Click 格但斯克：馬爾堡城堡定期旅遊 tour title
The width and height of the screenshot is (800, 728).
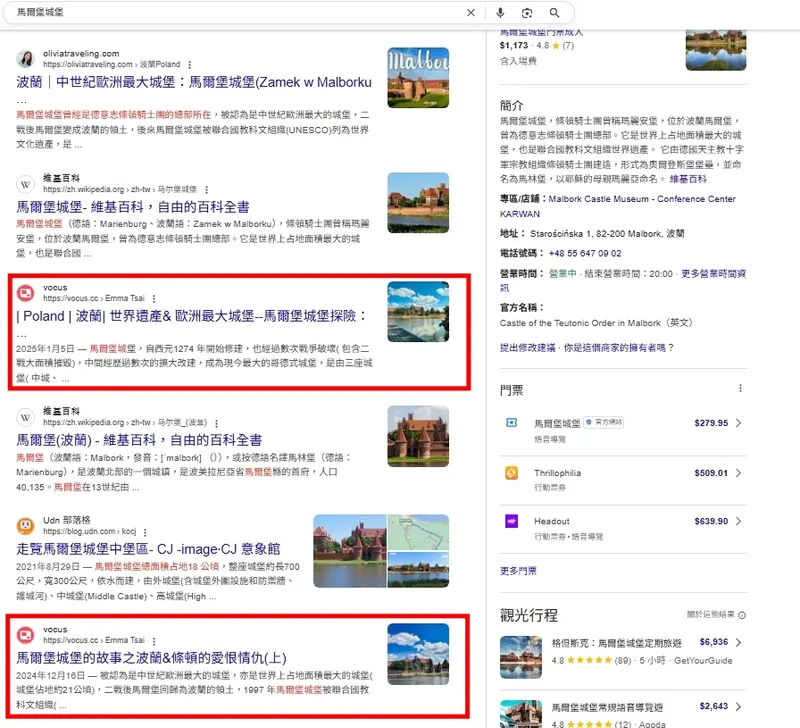point(616,643)
